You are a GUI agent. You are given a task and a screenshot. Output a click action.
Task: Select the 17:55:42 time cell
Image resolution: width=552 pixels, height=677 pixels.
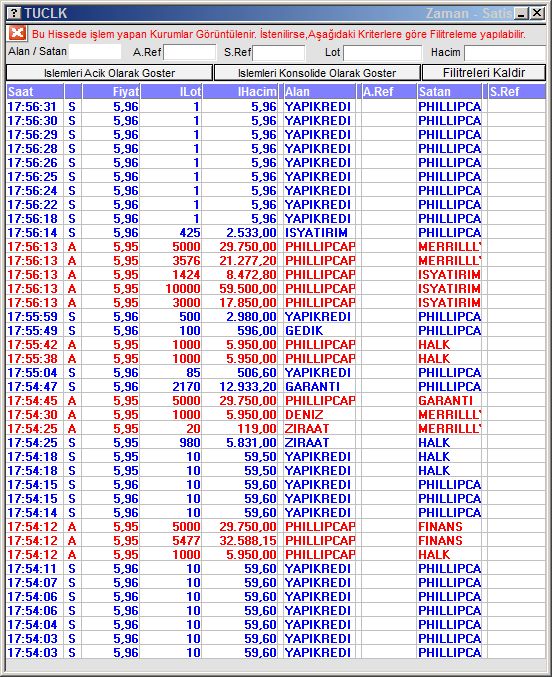tap(32, 345)
